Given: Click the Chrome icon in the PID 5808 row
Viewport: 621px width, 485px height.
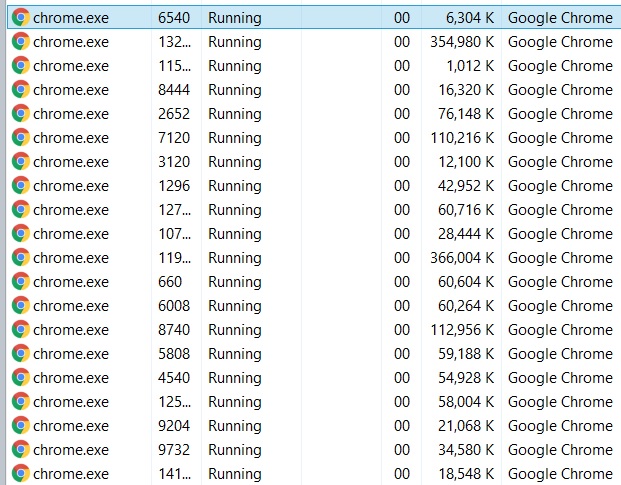Looking at the screenshot, I should (x=21, y=354).
